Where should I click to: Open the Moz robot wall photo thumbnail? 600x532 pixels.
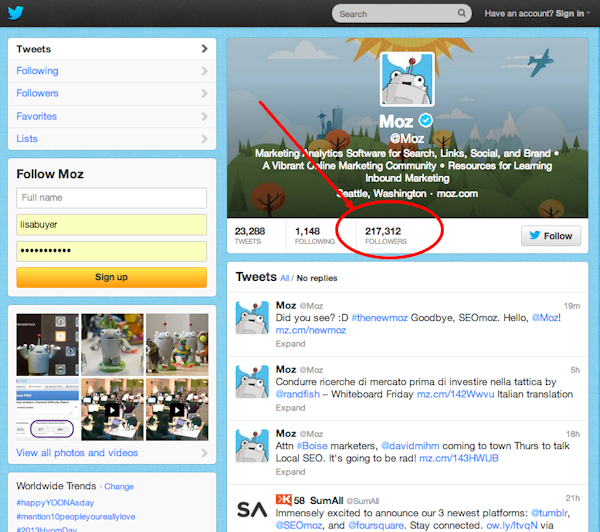(x=47, y=344)
